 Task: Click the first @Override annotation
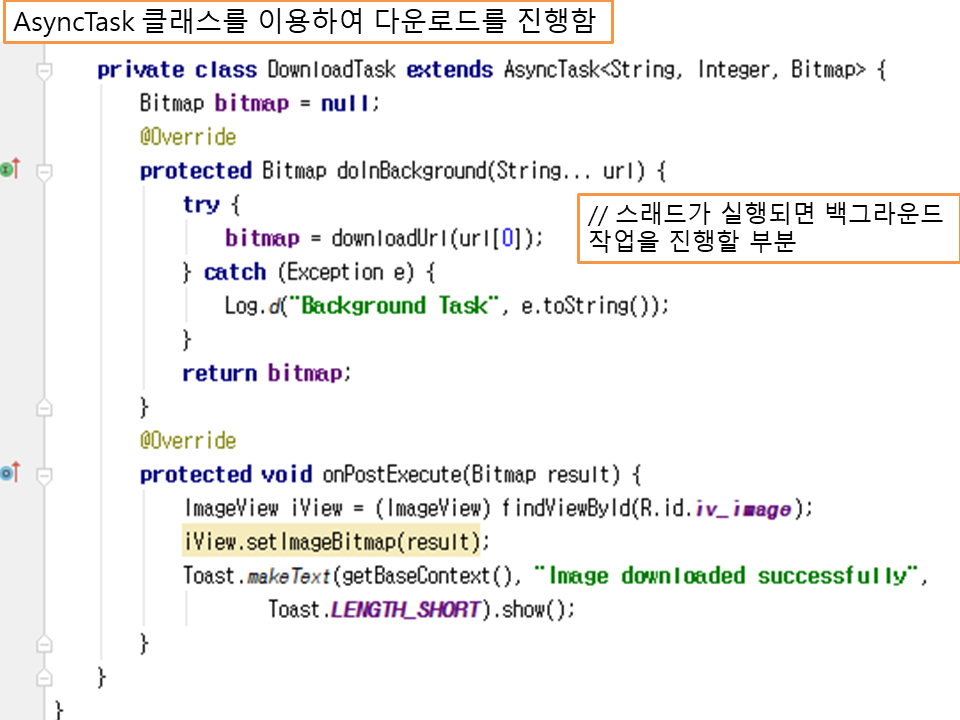(188, 137)
